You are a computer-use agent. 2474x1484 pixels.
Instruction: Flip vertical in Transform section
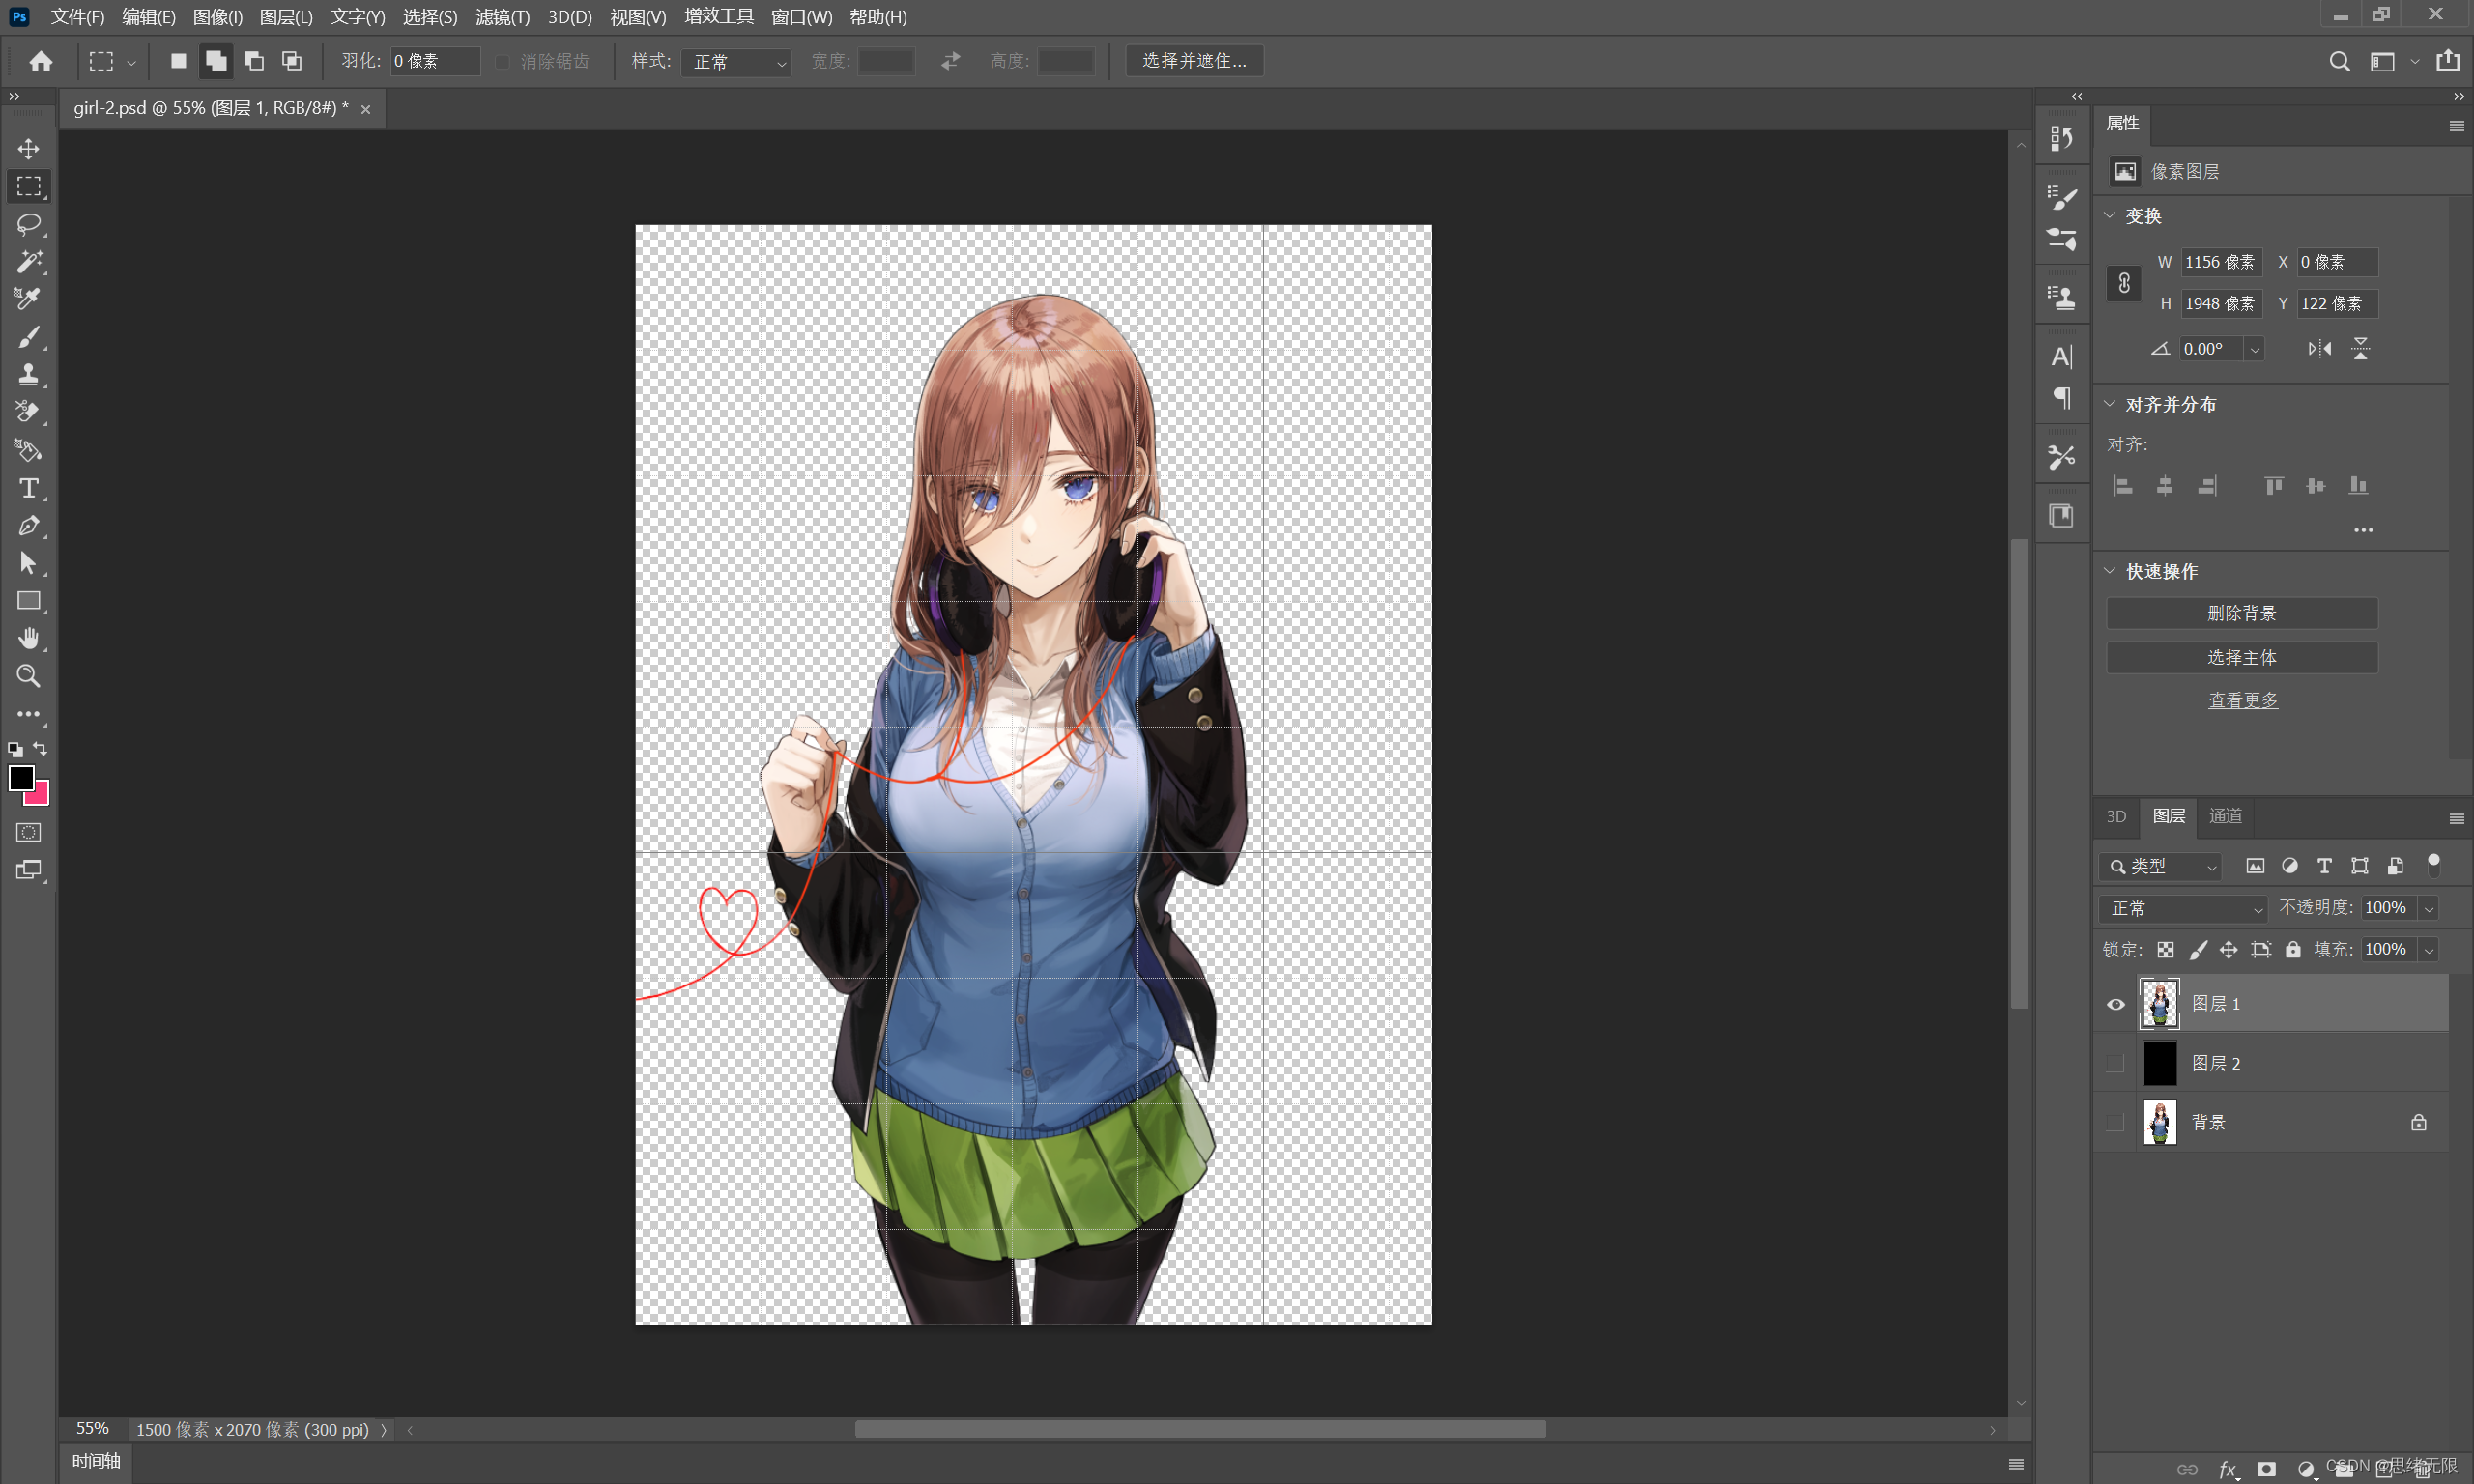click(2361, 349)
